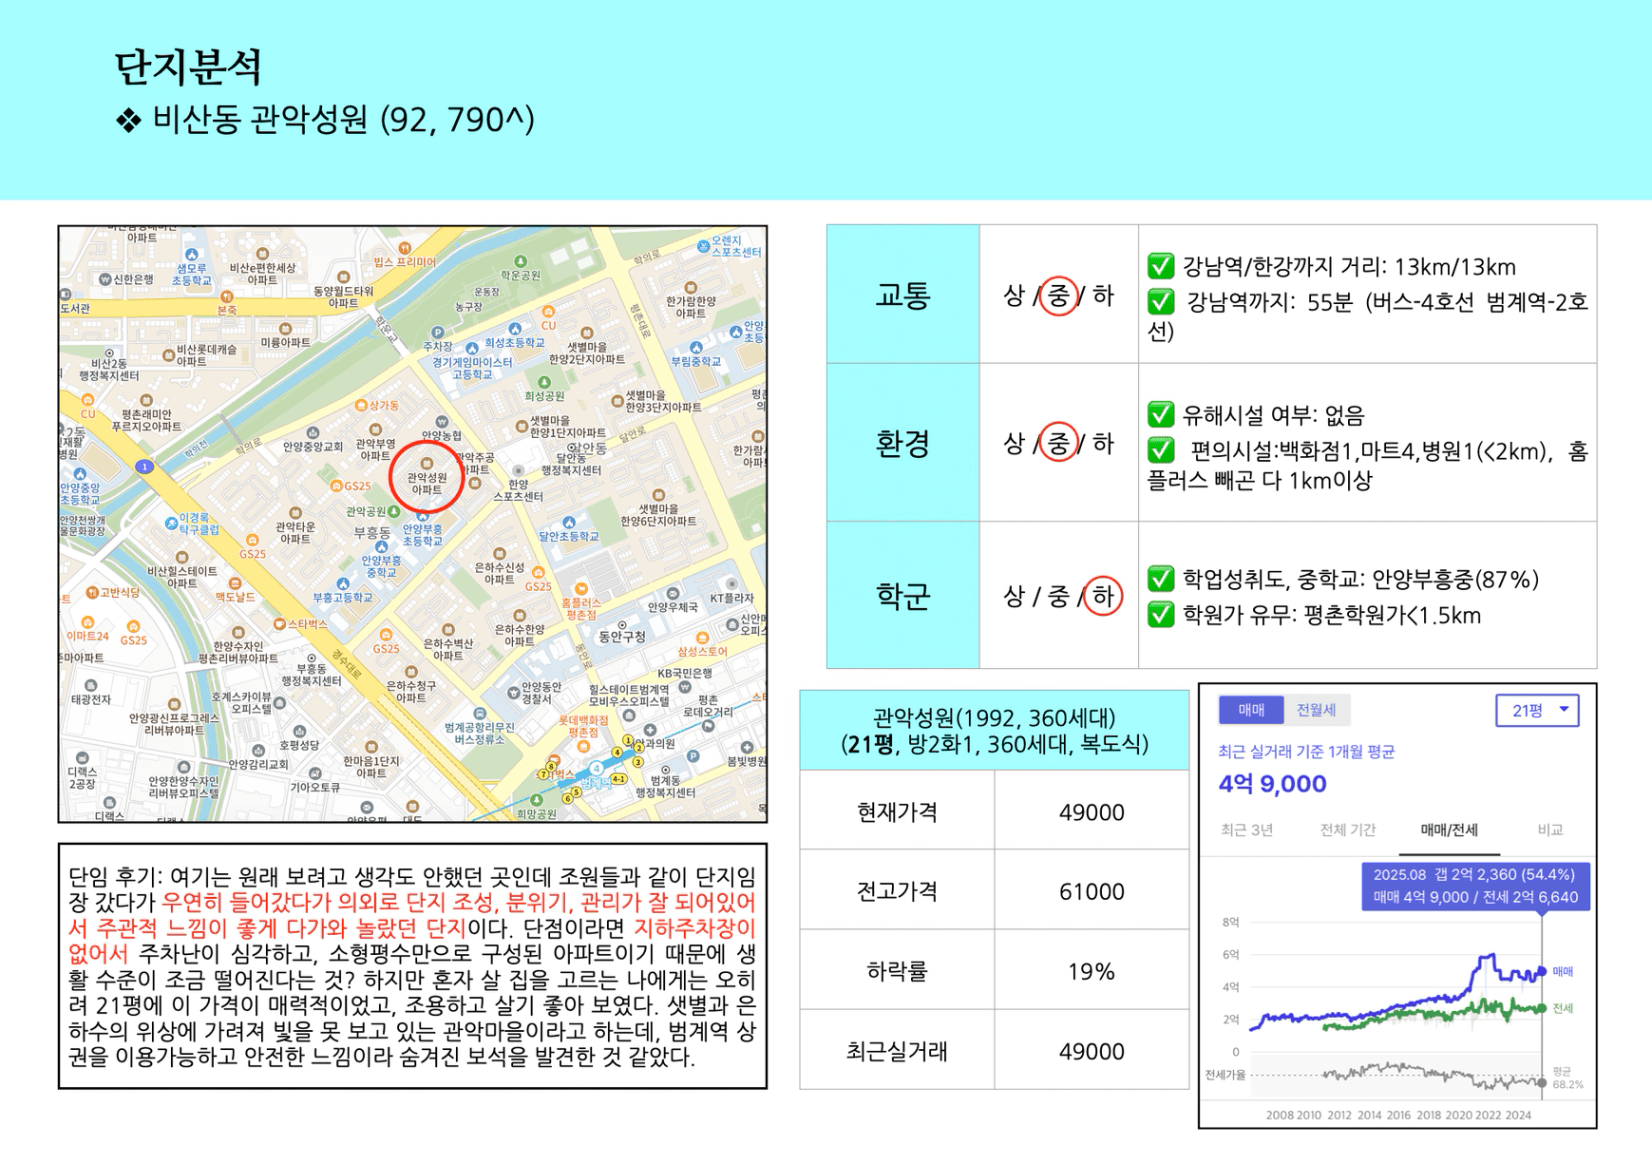
Task: Select the 전체 기간 period tab
Action: pos(1347,830)
